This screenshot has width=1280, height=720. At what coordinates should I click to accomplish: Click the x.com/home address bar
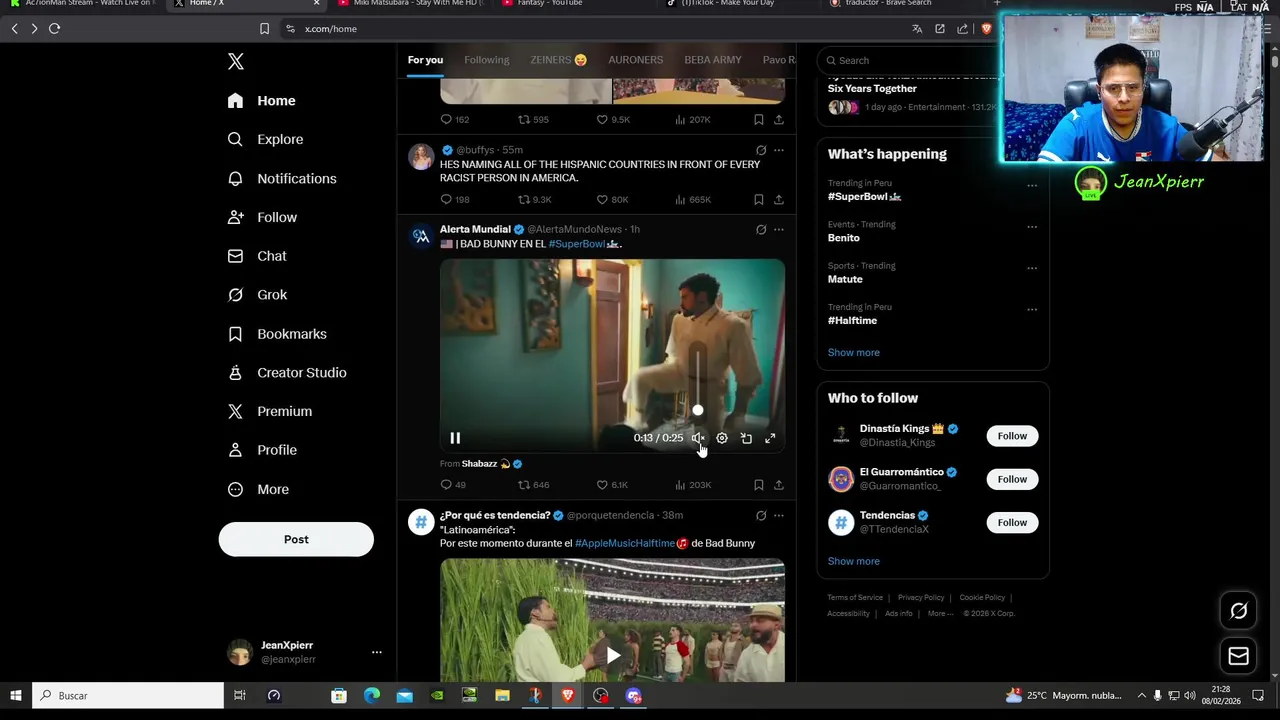click(x=330, y=29)
